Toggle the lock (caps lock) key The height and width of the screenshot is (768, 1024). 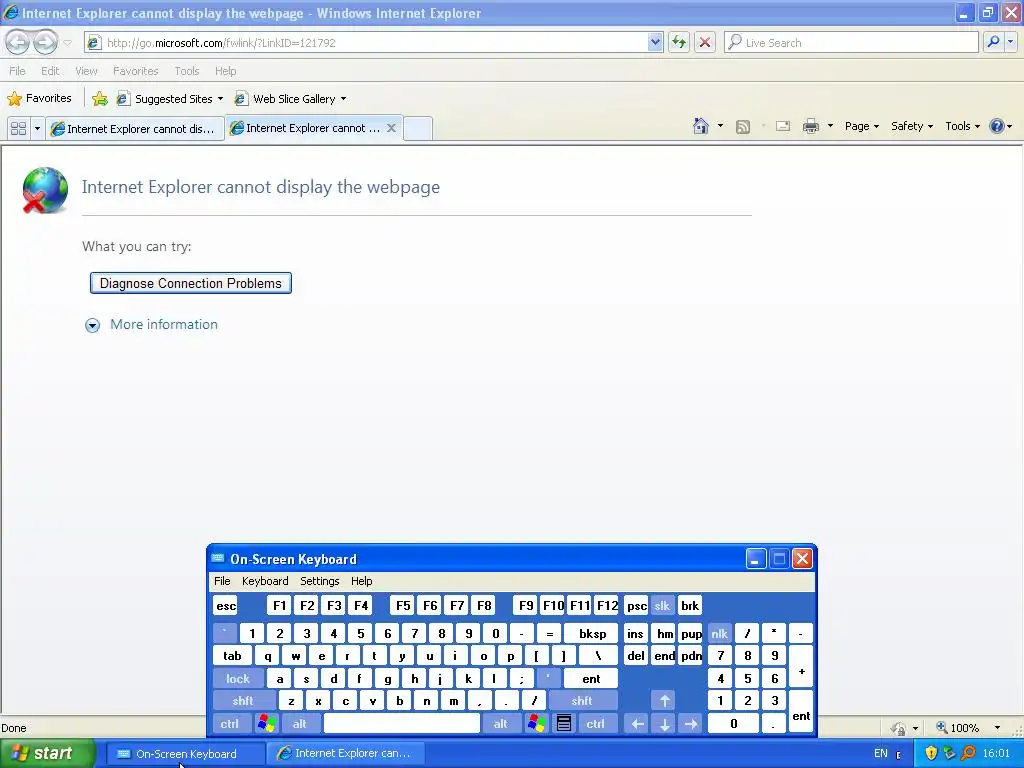click(238, 679)
